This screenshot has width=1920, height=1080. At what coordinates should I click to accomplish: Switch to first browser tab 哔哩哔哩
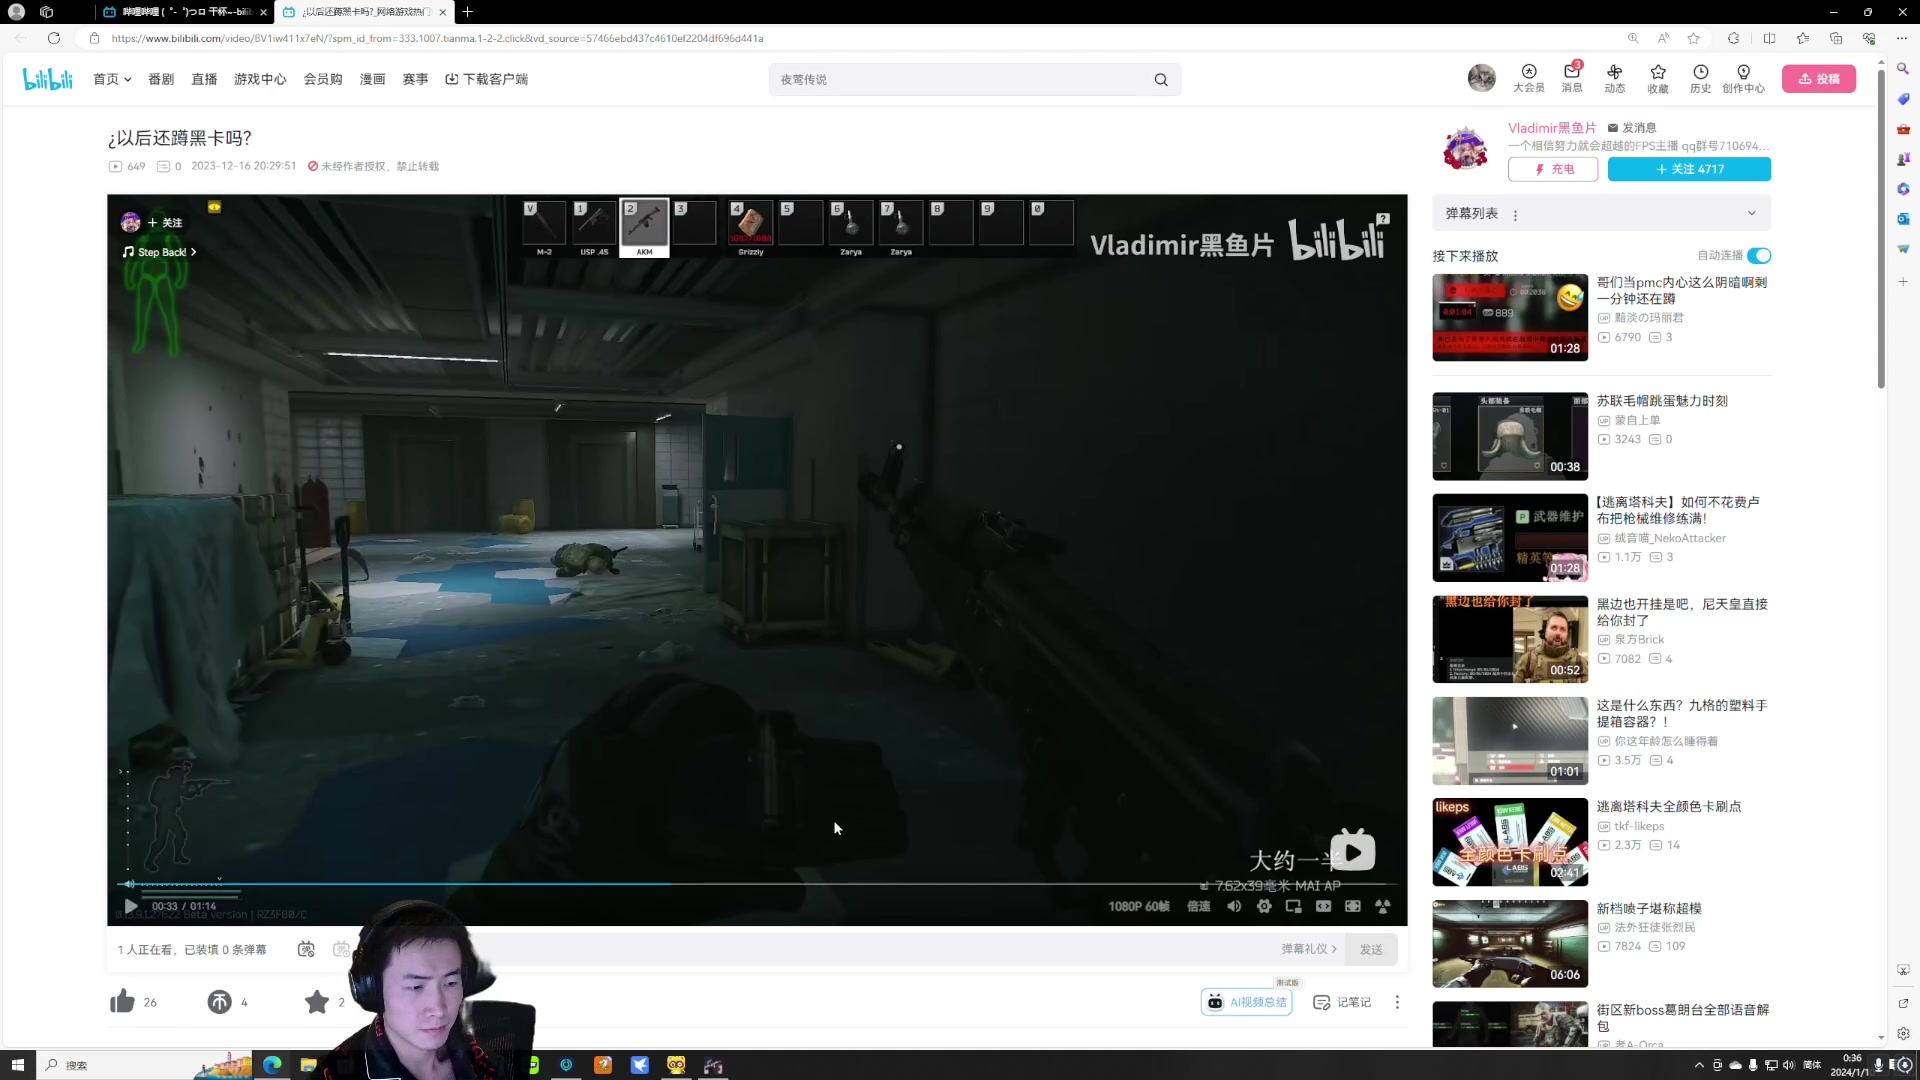click(x=185, y=12)
